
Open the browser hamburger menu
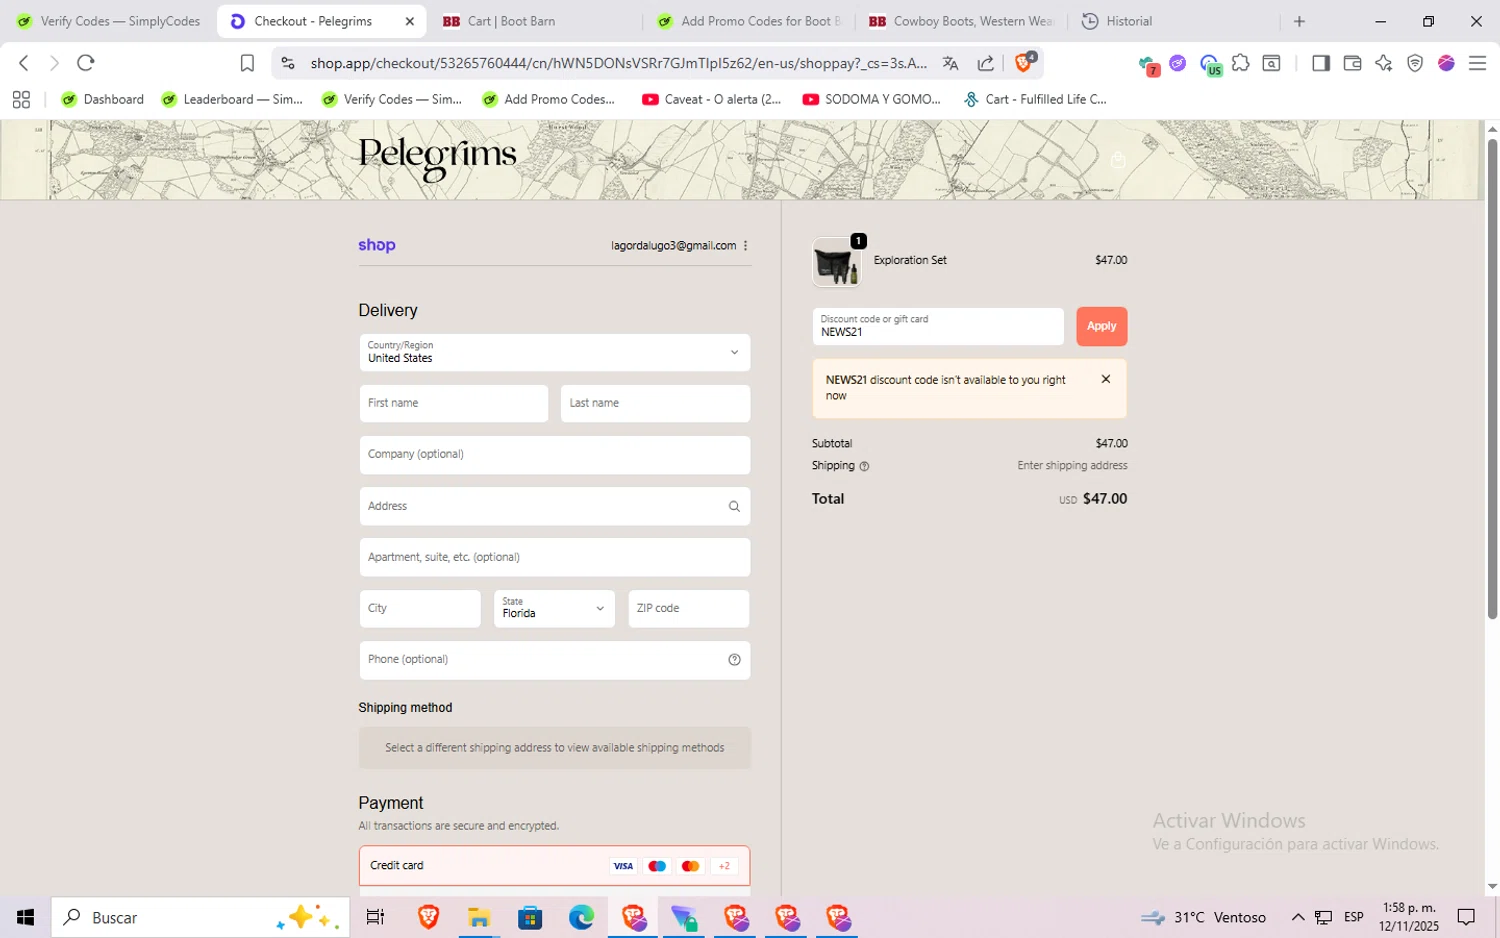[x=1477, y=63]
